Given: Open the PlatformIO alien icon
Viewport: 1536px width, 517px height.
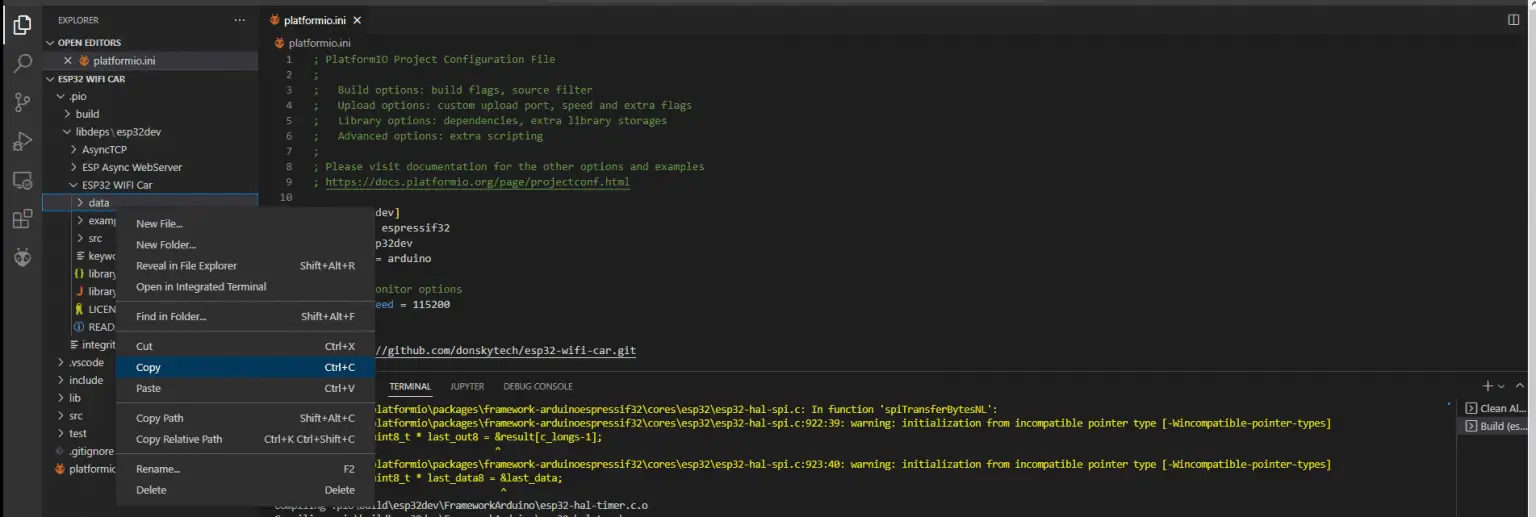Looking at the screenshot, I should pos(22,258).
